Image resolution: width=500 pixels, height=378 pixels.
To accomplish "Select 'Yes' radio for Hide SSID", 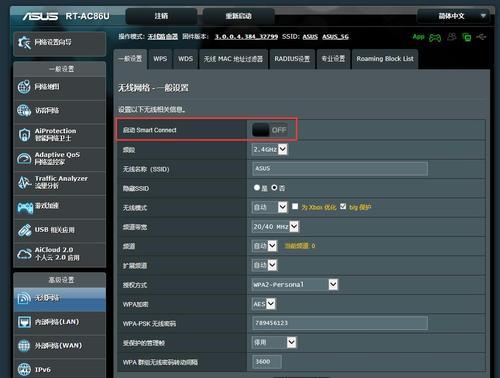I will pyautogui.click(x=257, y=188).
